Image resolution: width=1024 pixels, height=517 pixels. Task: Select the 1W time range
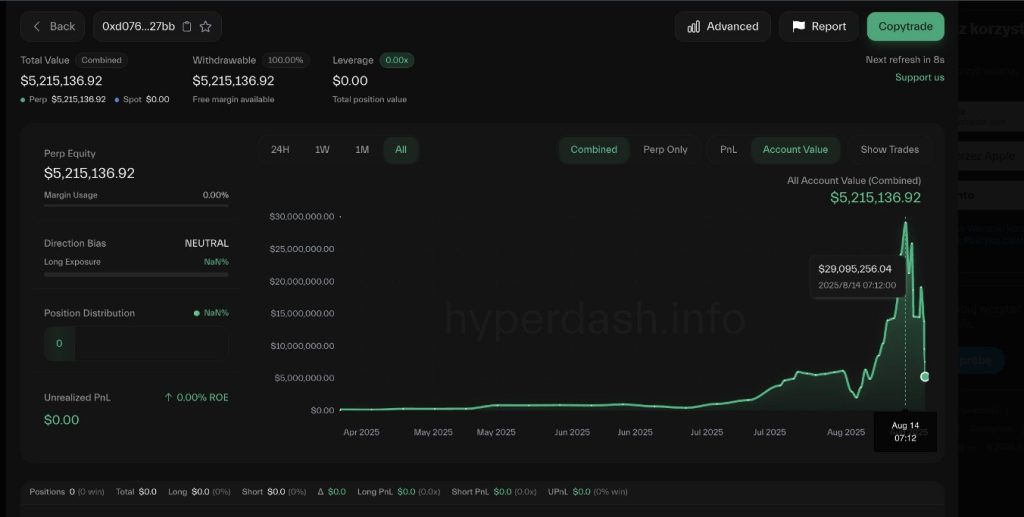pyautogui.click(x=322, y=149)
